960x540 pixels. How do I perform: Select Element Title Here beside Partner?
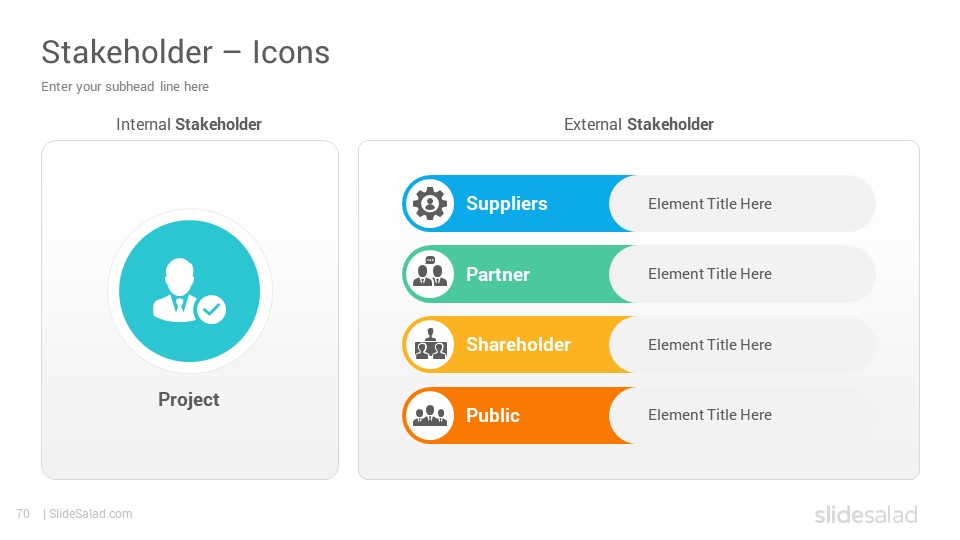710,274
